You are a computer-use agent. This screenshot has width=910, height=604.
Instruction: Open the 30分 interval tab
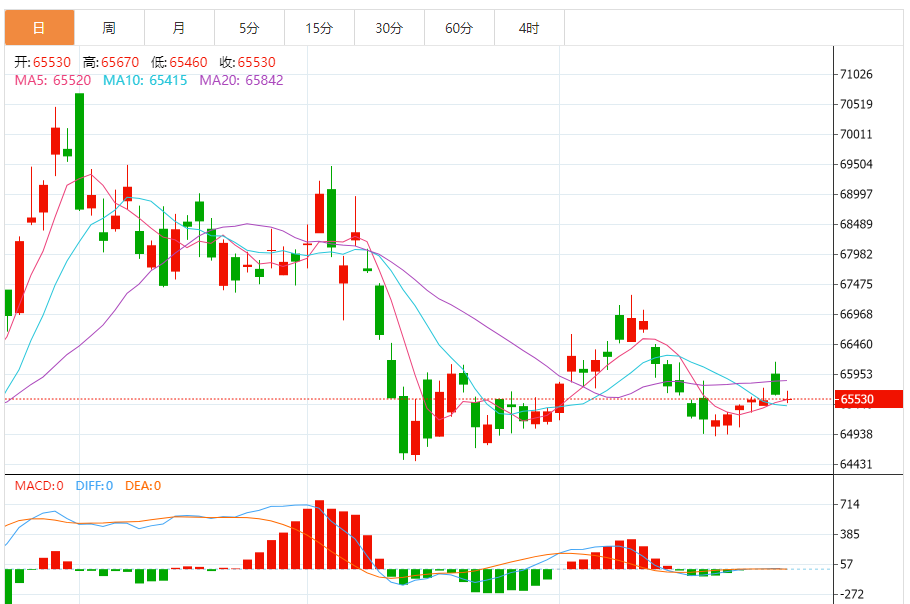click(389, 27)
